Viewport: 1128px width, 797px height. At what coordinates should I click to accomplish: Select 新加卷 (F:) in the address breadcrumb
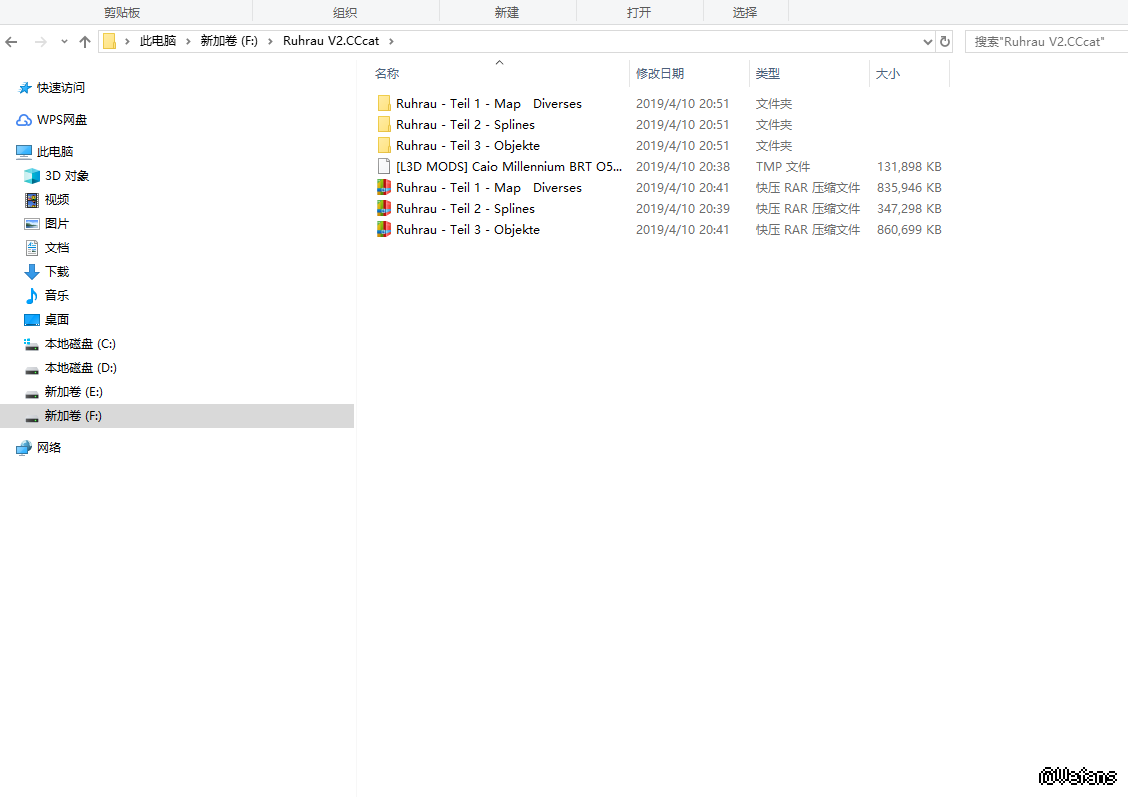(x=229, y=41)
